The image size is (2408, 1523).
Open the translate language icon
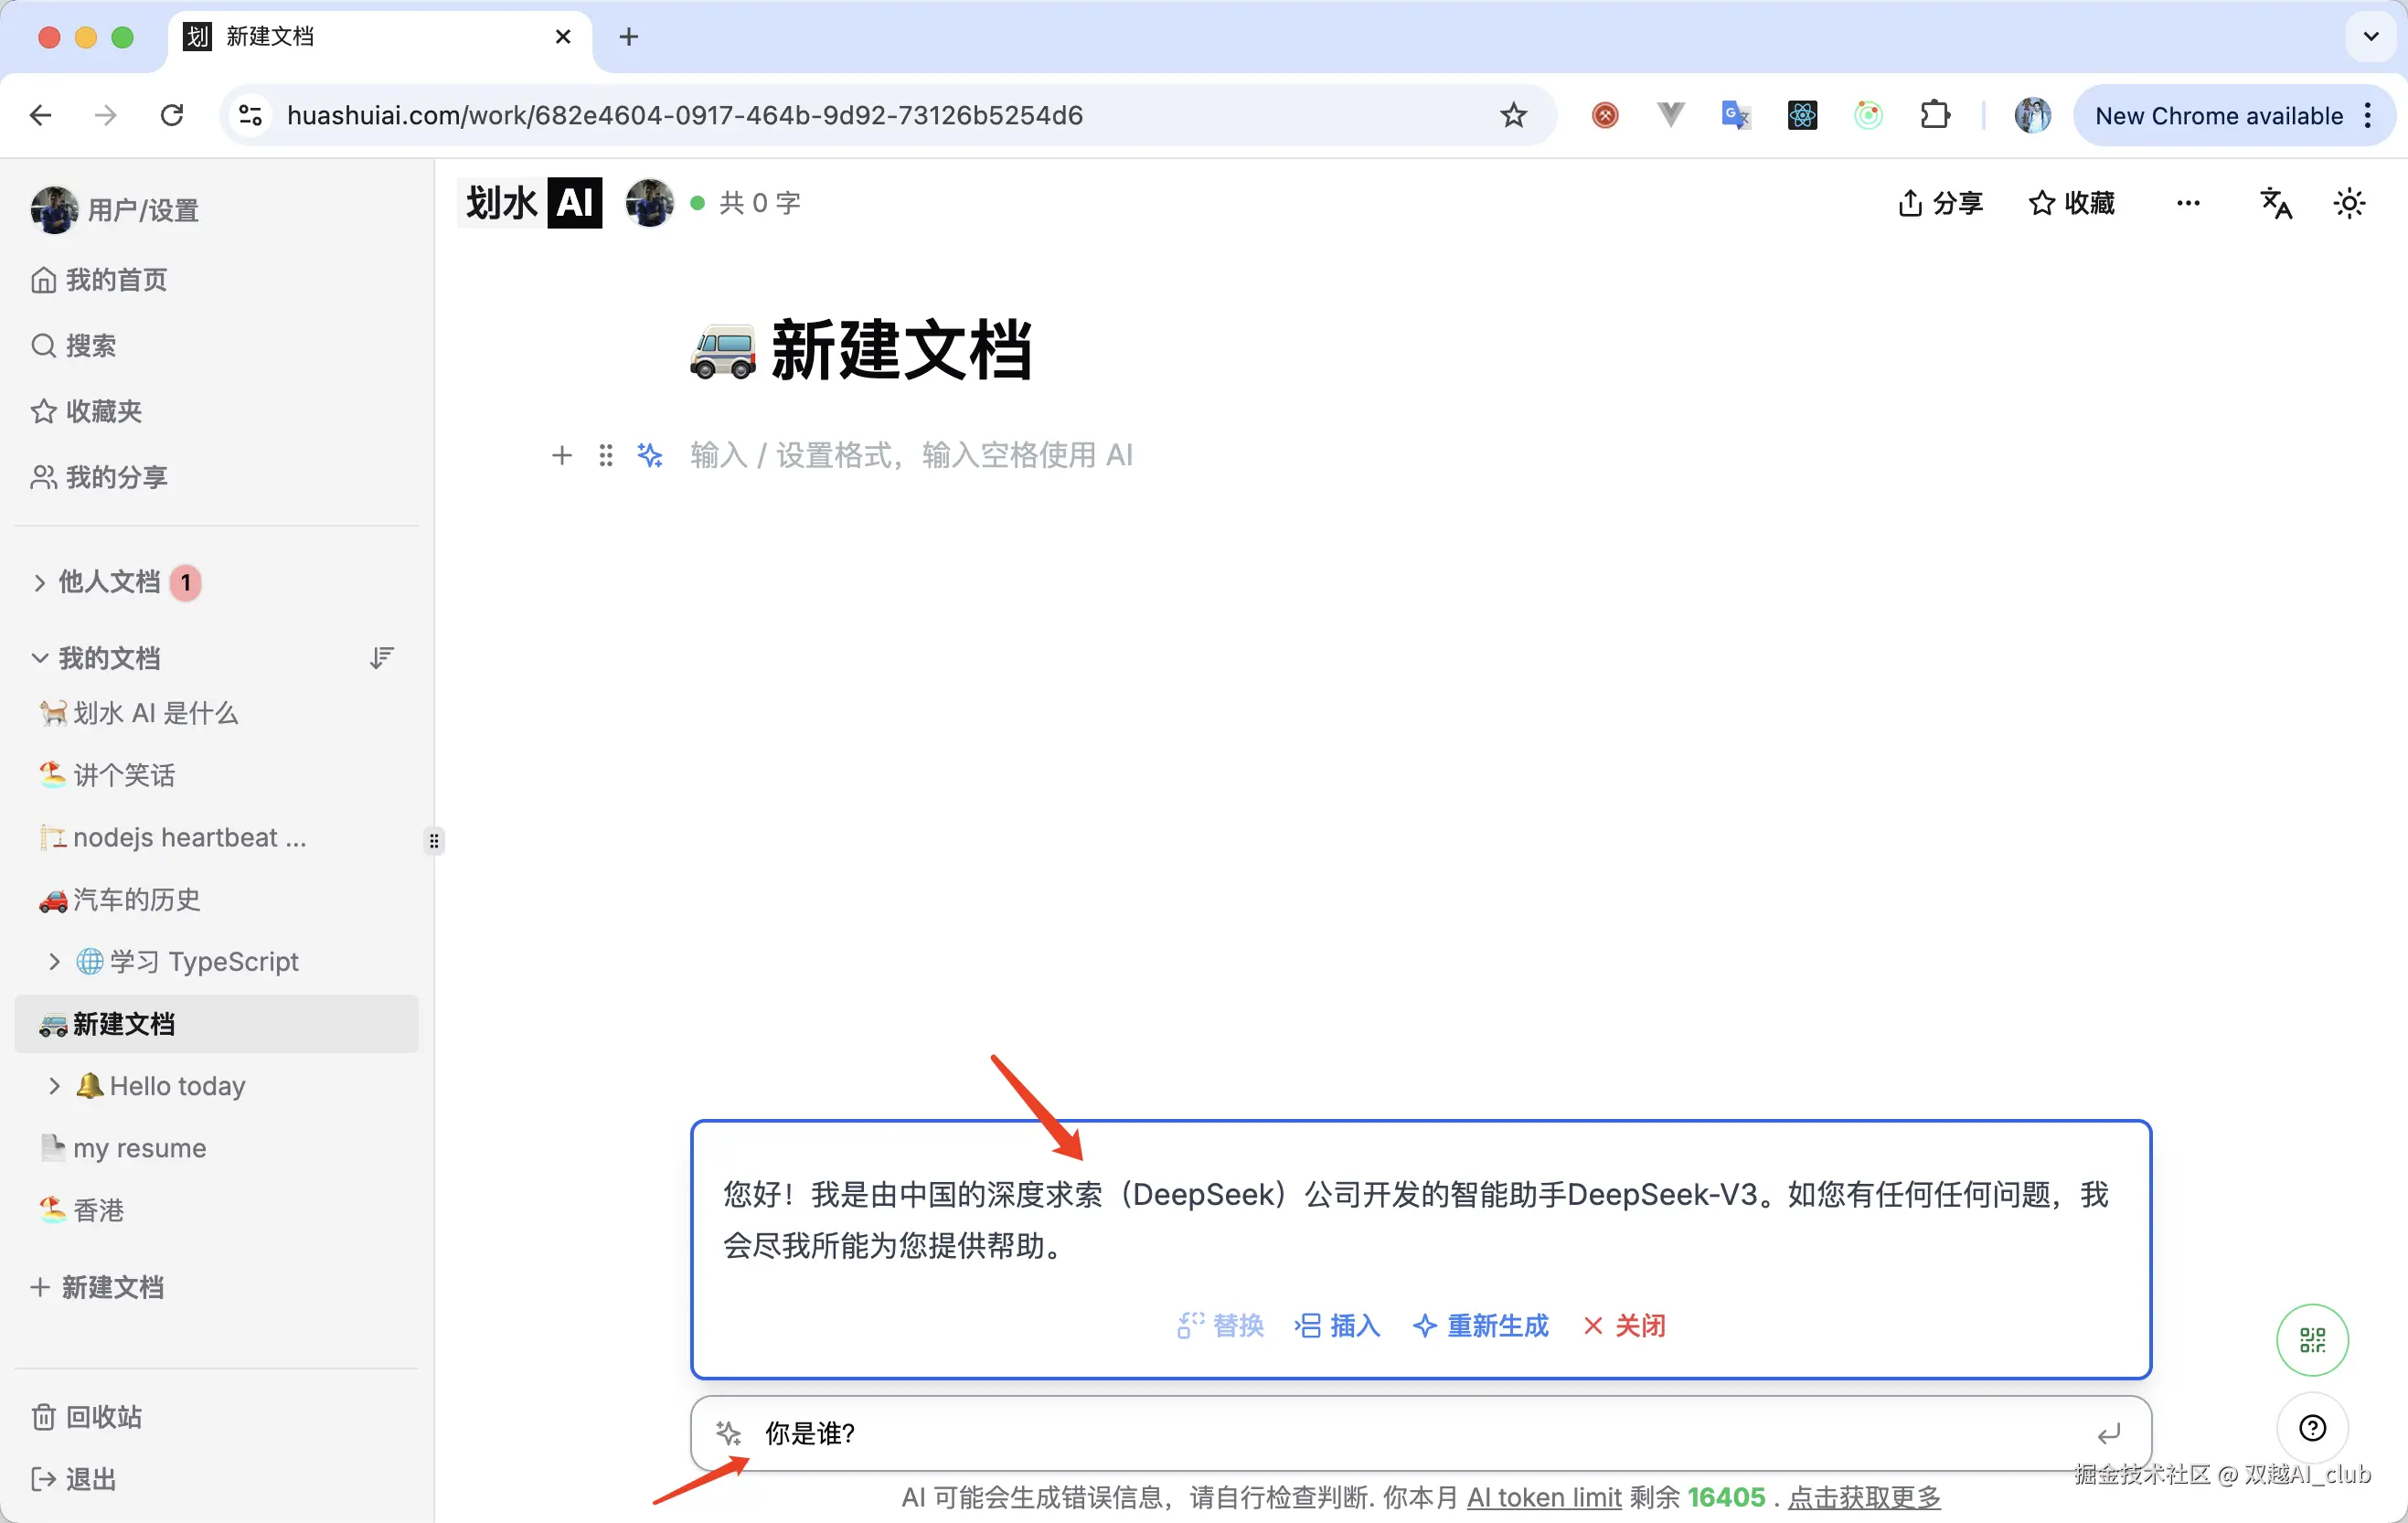(x=2276, y=203)
